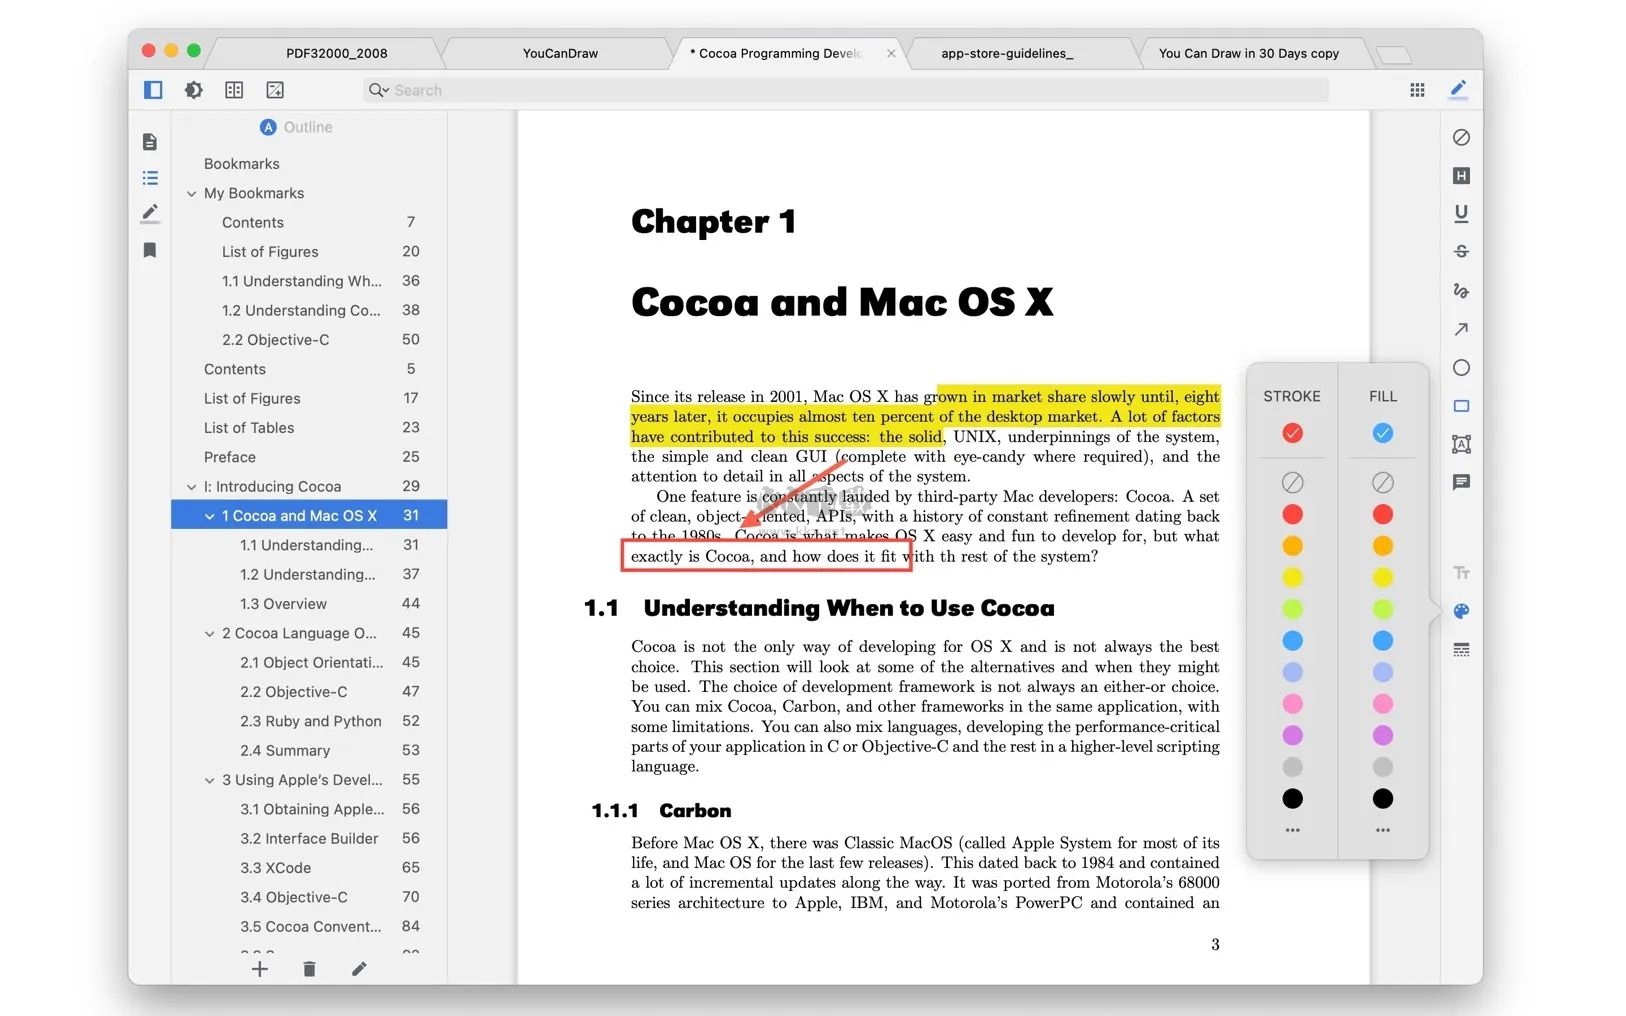Image resolution: width=1626 pixels, height=1016 pixels.
Task: Open the color palette panel
Action: click(1461, 610)
